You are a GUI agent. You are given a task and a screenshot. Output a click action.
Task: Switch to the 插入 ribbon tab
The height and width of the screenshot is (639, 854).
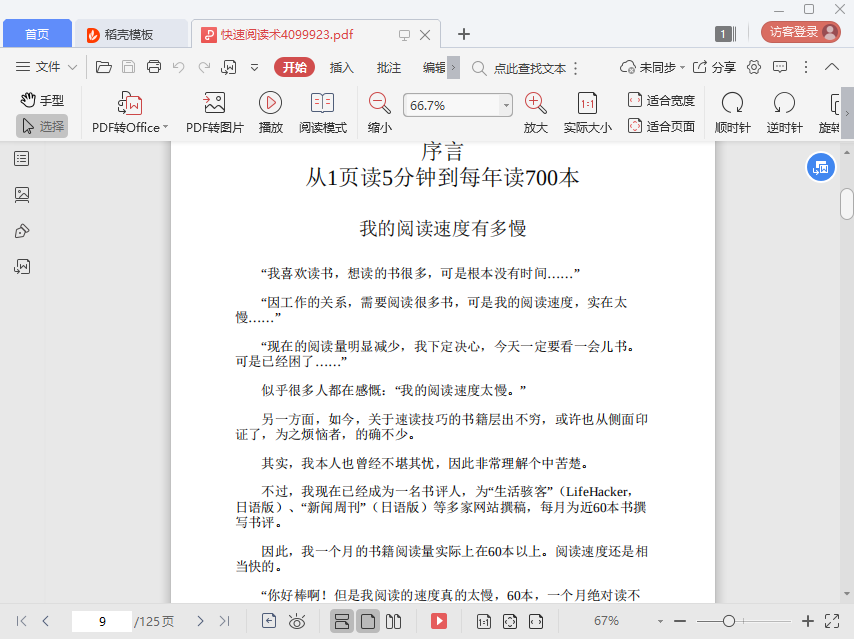tap(341, 68)
